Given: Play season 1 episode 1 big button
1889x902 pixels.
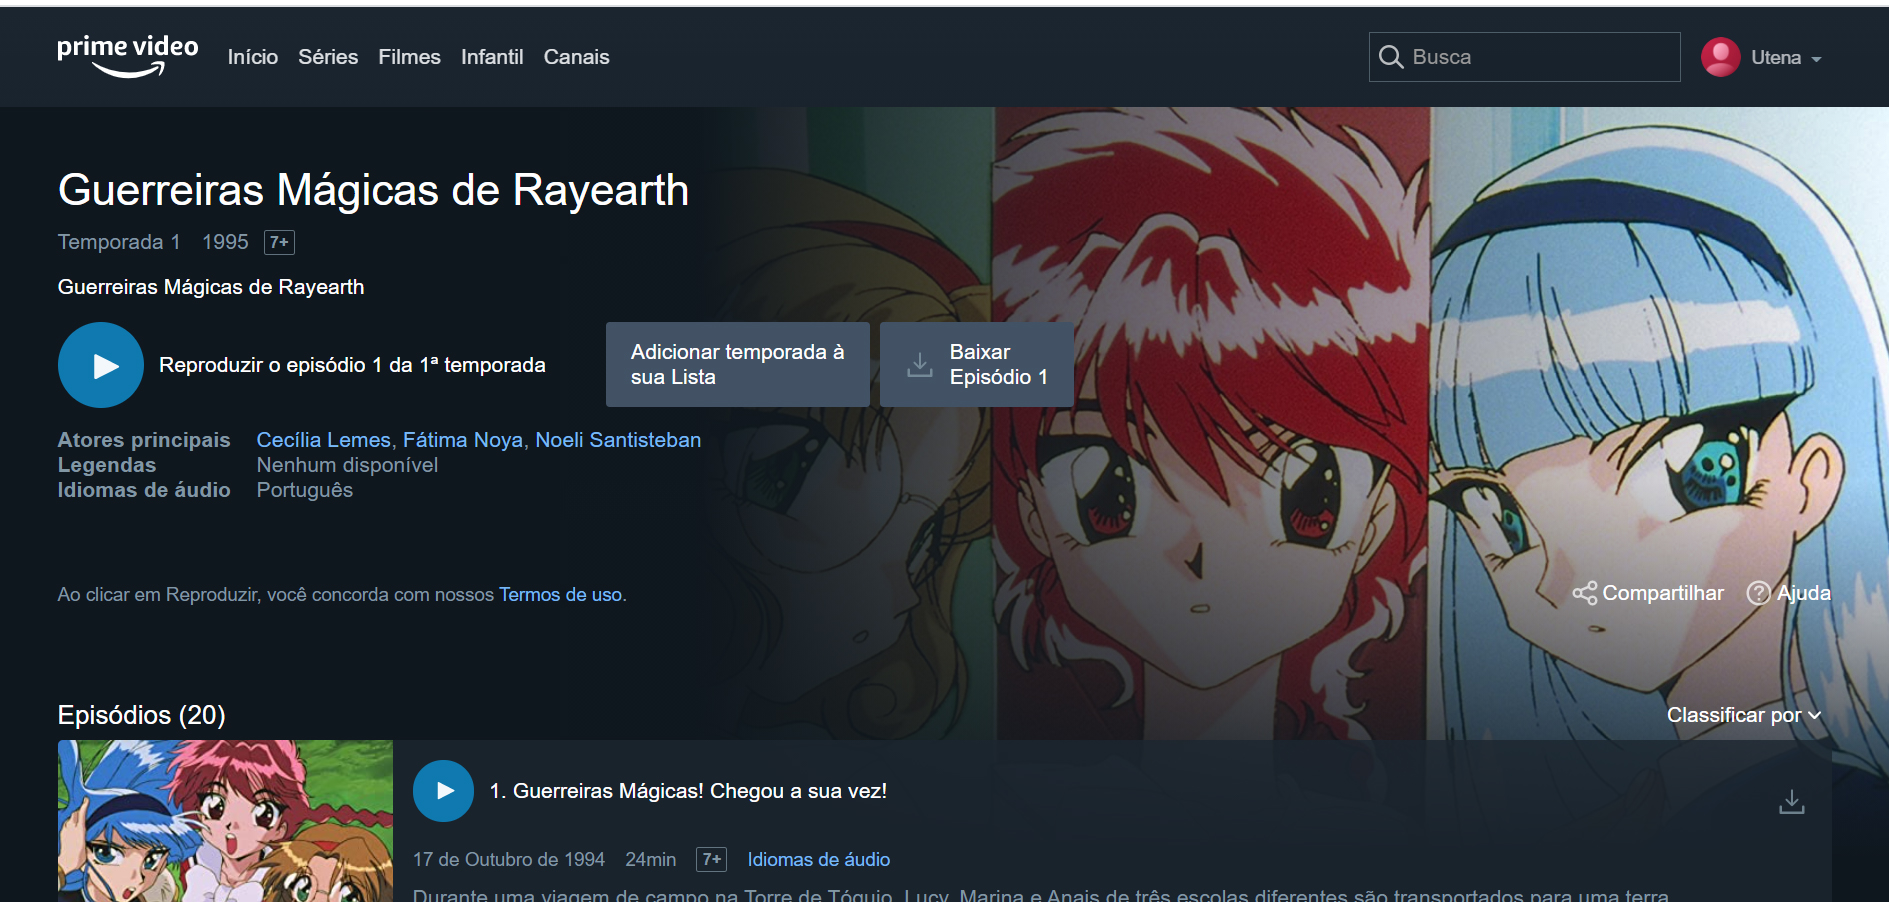Looking at the screenshot, I should pos(101,365).
